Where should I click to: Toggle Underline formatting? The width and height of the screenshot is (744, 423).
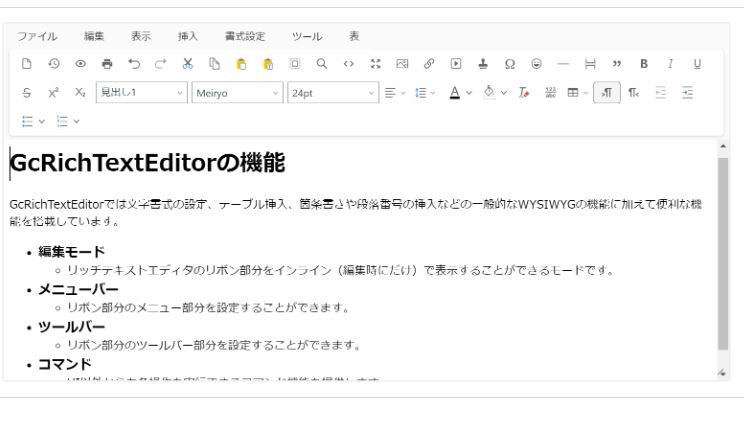697,64
